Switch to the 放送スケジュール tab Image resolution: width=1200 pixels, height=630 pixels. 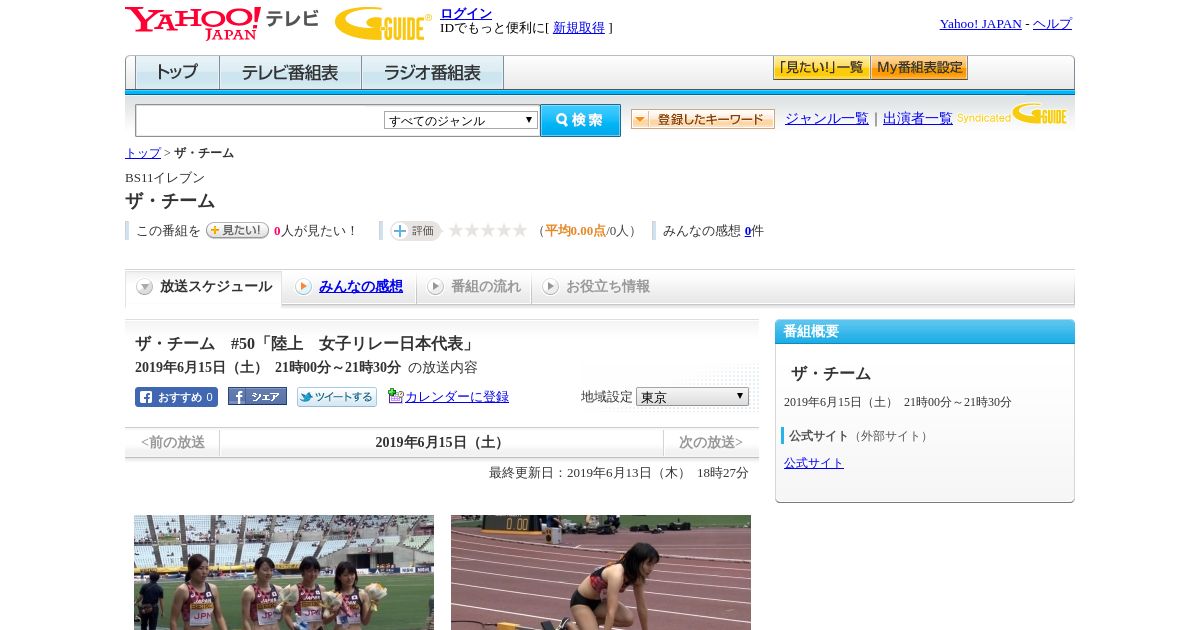[x=204, y=287]
